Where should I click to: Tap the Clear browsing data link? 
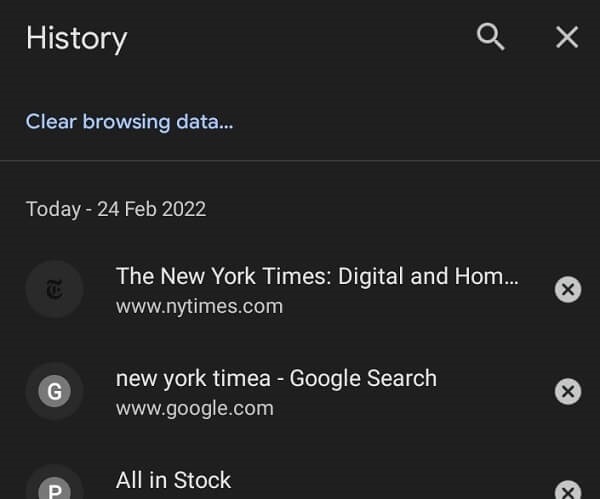pos(129,122)
